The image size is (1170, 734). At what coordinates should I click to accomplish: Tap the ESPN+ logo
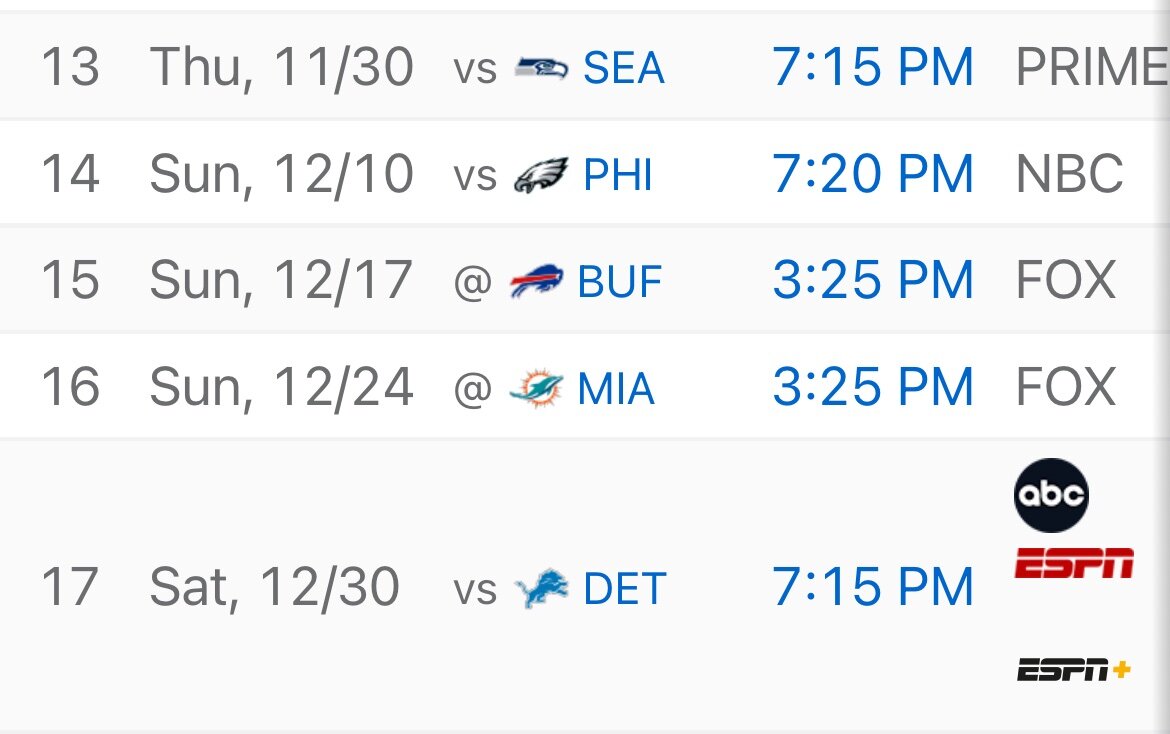tap(1074, 669)
